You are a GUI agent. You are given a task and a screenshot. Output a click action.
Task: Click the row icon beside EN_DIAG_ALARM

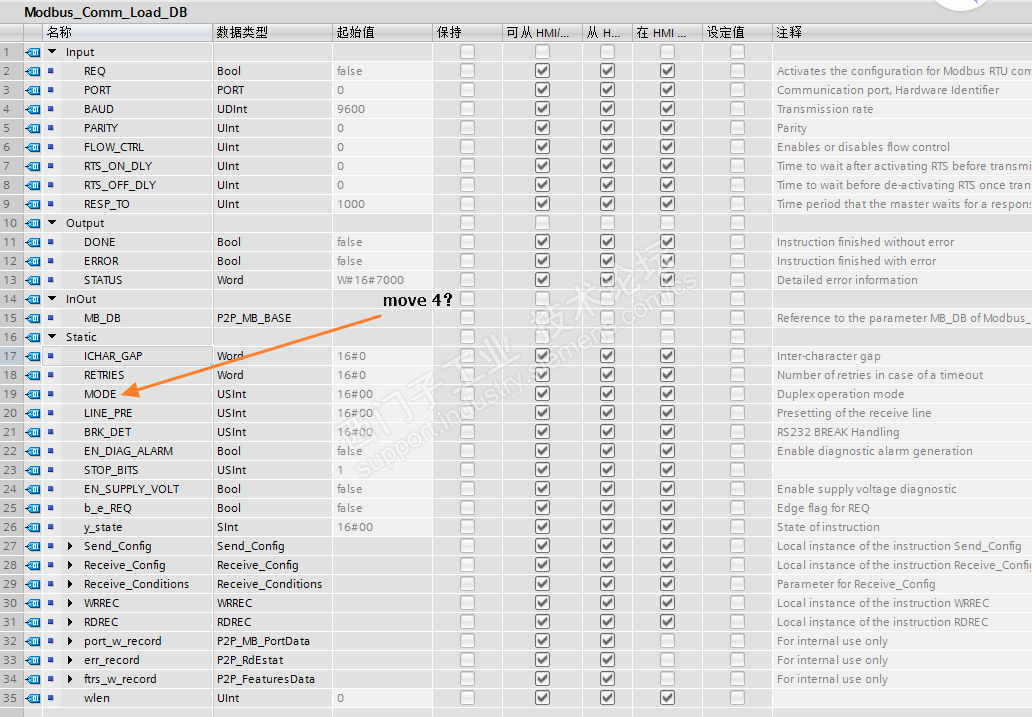click(x=33, y=452)
